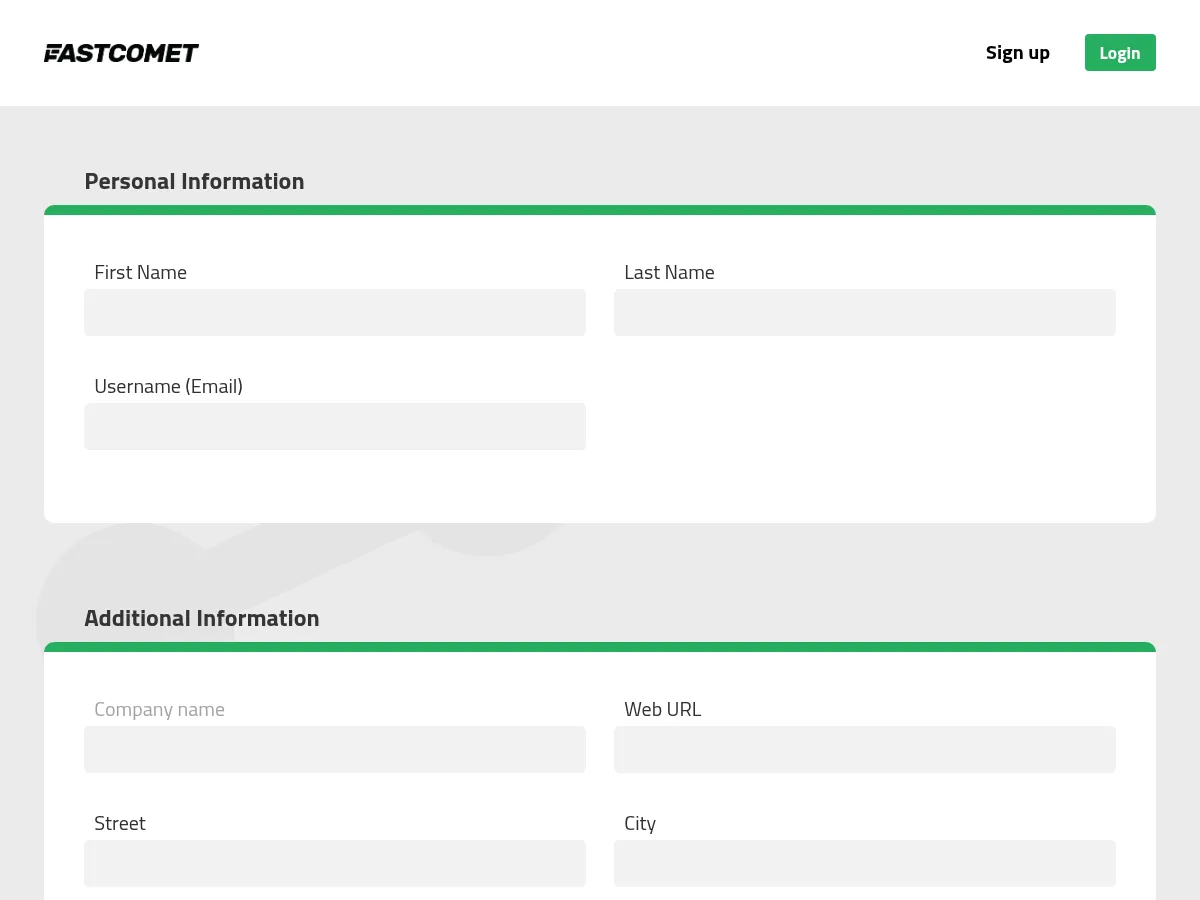Click the green bar under Personal Information

pyautogui.click(x=600, y=209)
